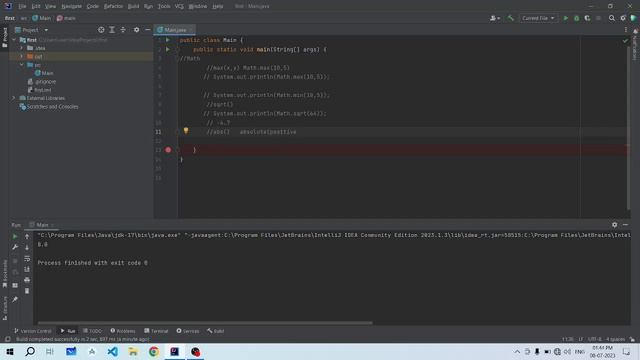Toggle Notifications sidebar on right edge

635,44
